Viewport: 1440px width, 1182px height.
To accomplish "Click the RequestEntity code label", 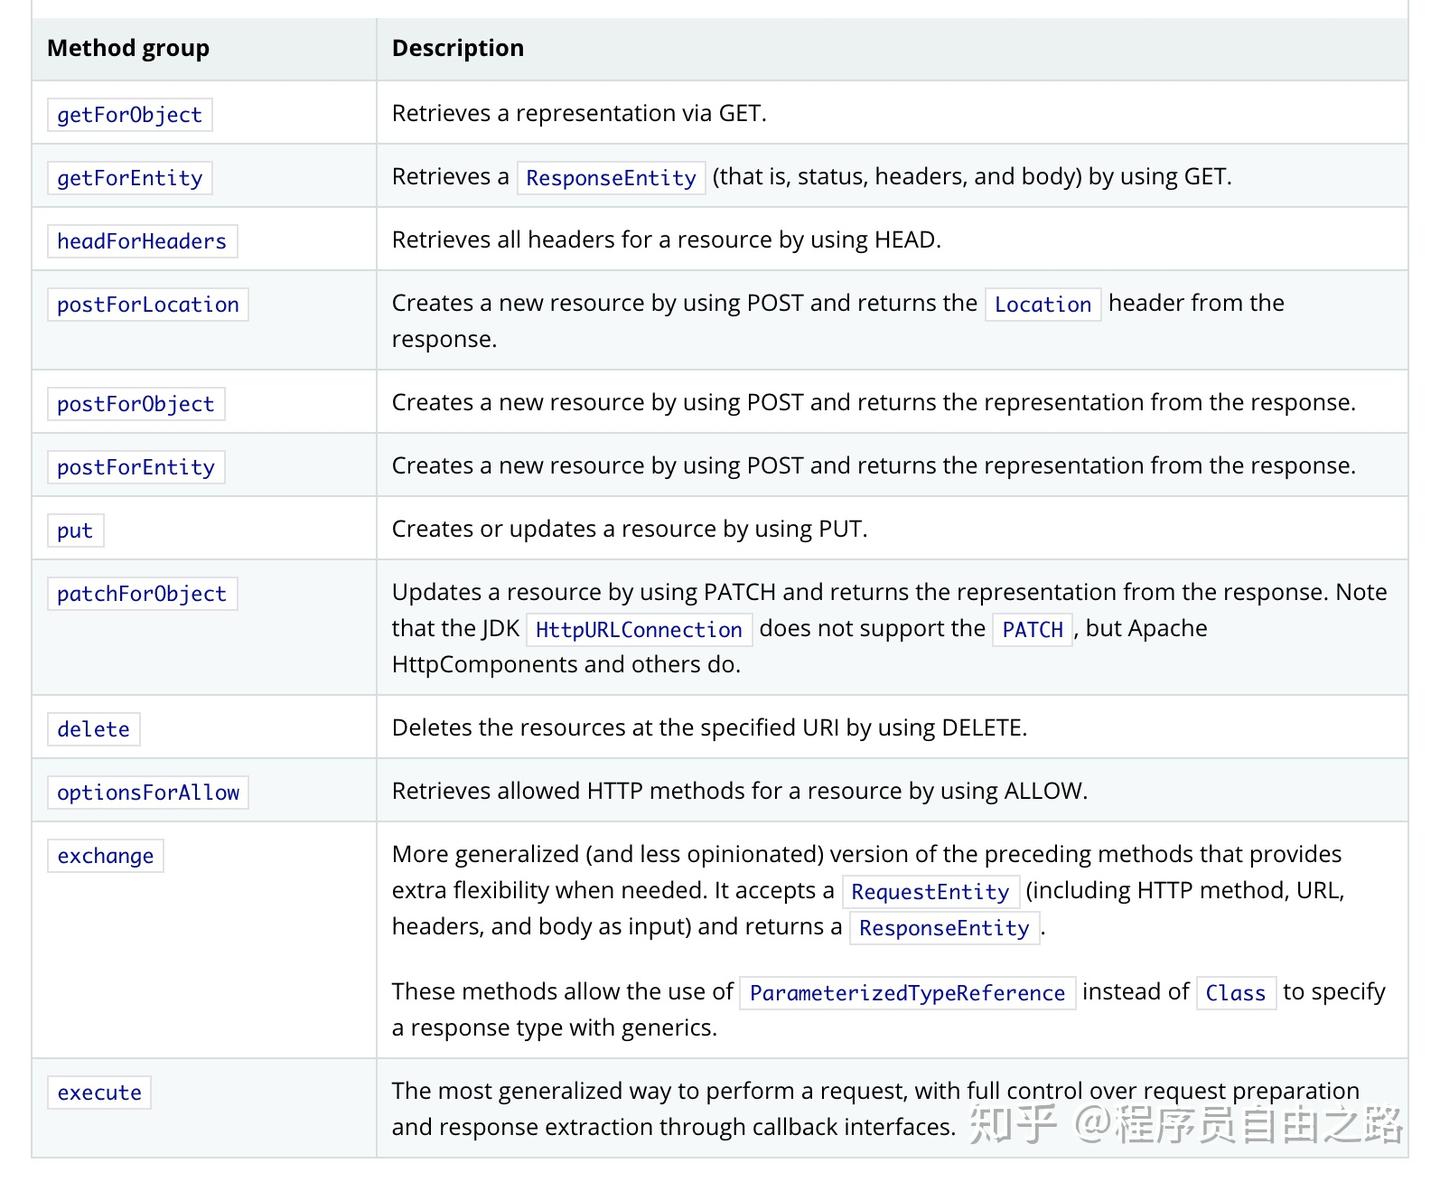I will [x=929, y=892].
